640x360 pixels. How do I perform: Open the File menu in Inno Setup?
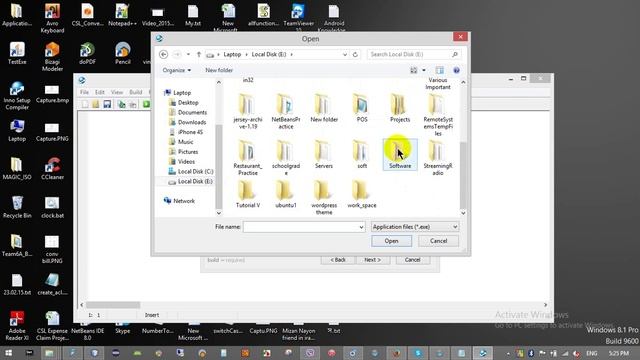84,92
